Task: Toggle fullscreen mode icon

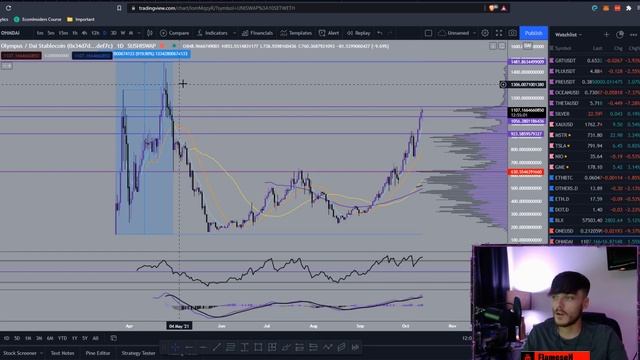Action: 499,33
